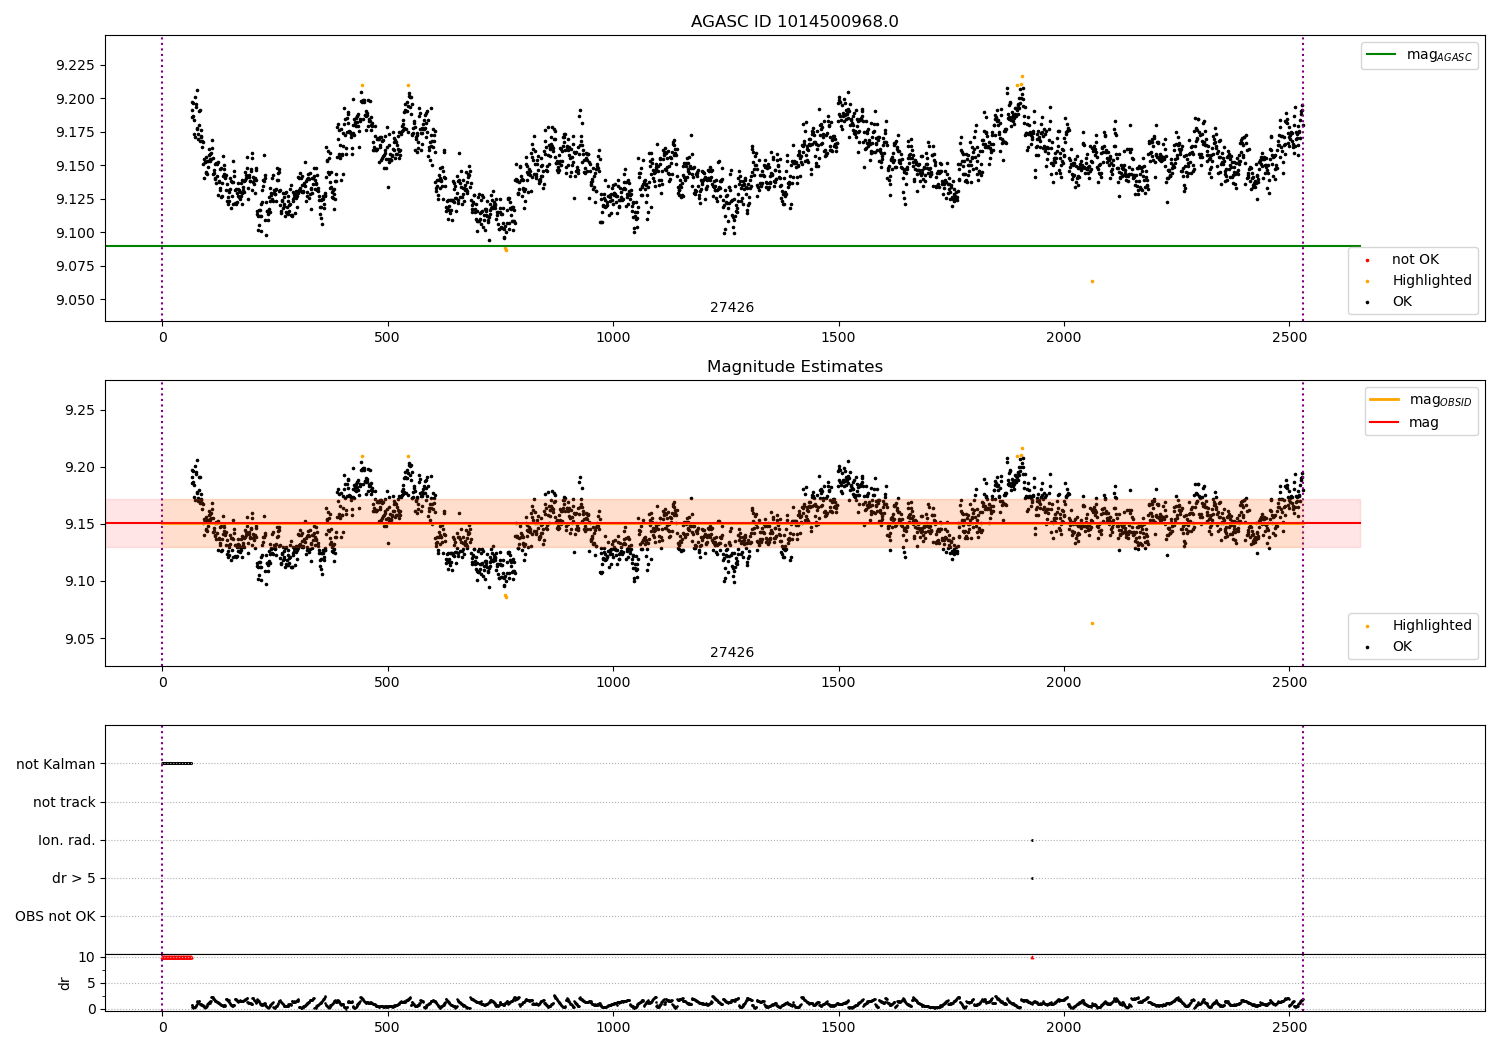
Task: Click the 9.225 y-axis tick label
Action: 75,66
